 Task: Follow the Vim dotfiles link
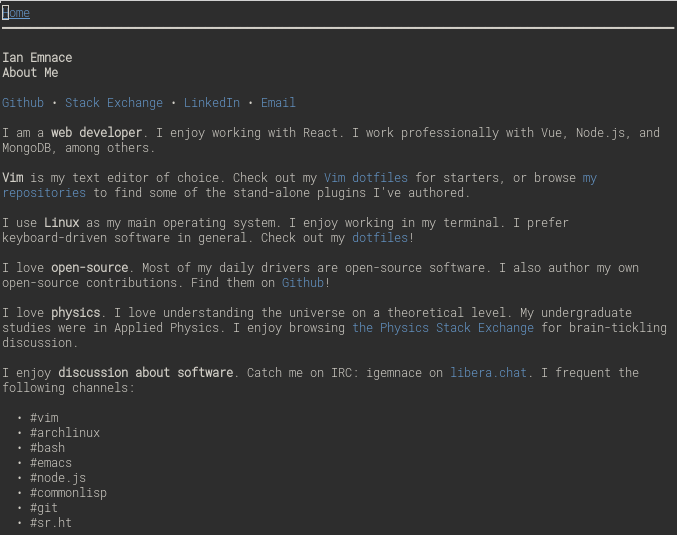coord(366,178)
